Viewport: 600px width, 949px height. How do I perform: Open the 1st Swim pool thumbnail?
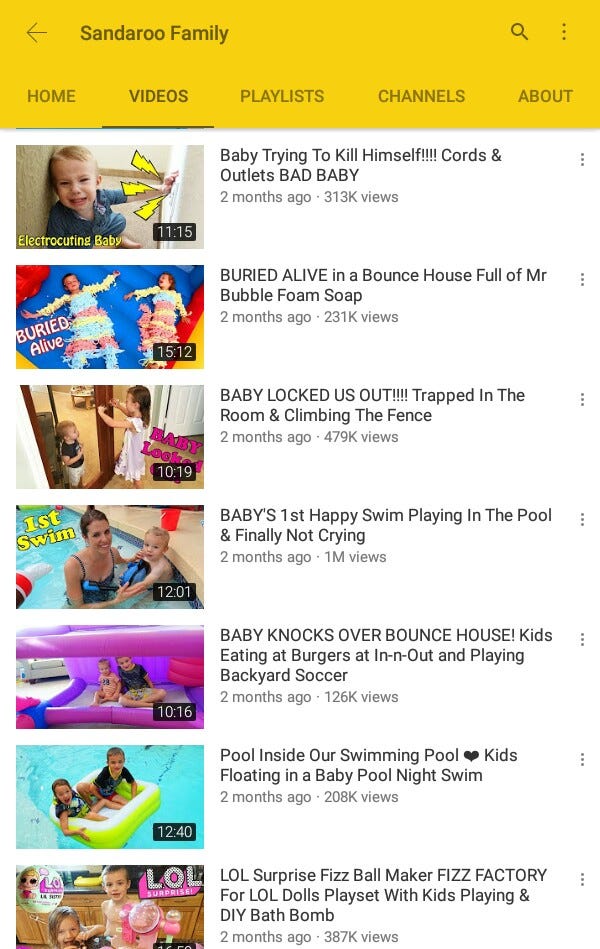coord(110,557)
